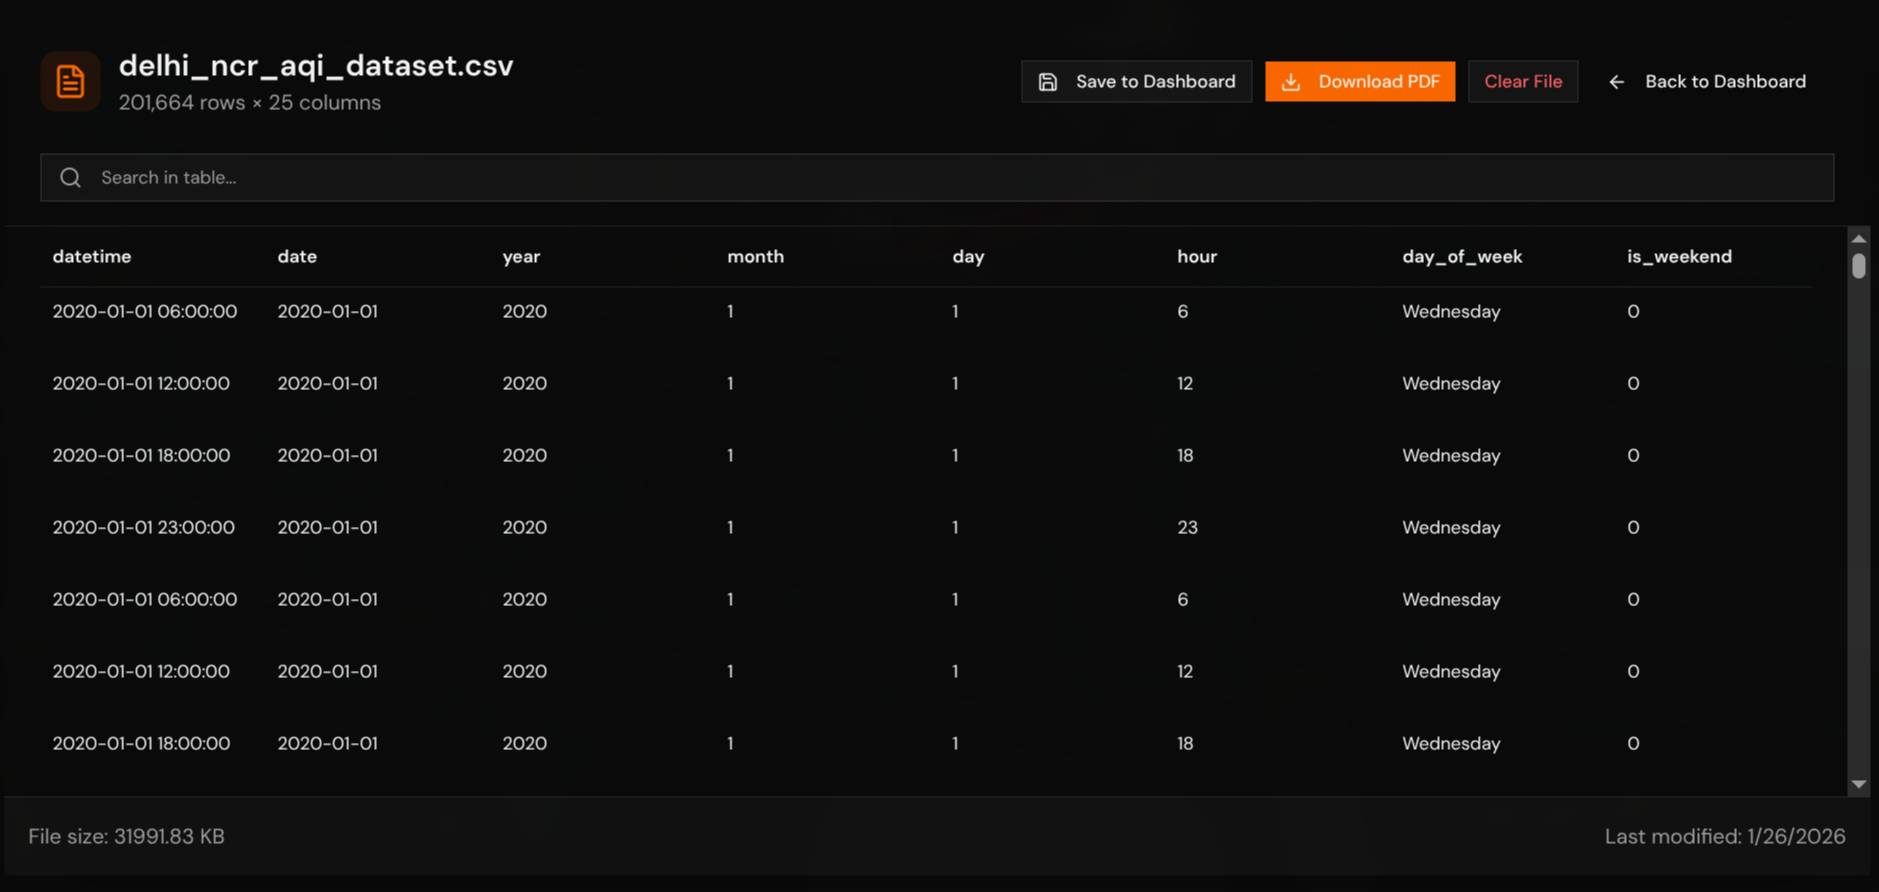Click the Last modified 1/26/2026 label
The width and height of the screenshot is (1879, 892).
(1725, 836)
